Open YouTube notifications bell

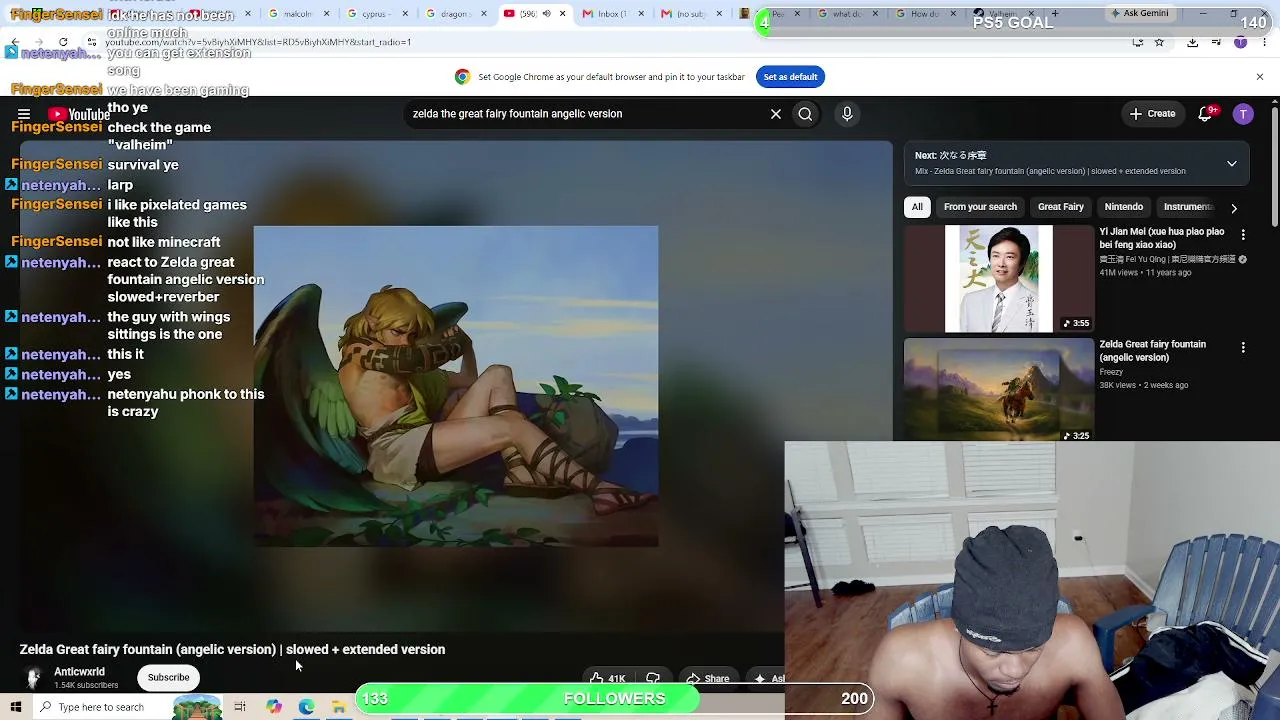coord(1205,114)
